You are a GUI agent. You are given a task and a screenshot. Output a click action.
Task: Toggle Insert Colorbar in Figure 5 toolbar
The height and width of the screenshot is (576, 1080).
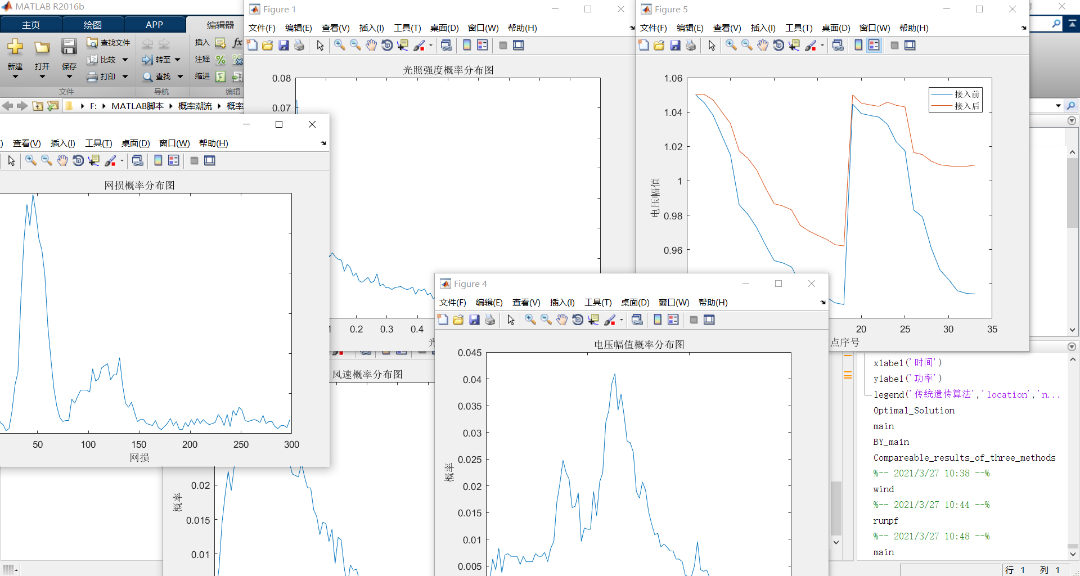(858, 45)
